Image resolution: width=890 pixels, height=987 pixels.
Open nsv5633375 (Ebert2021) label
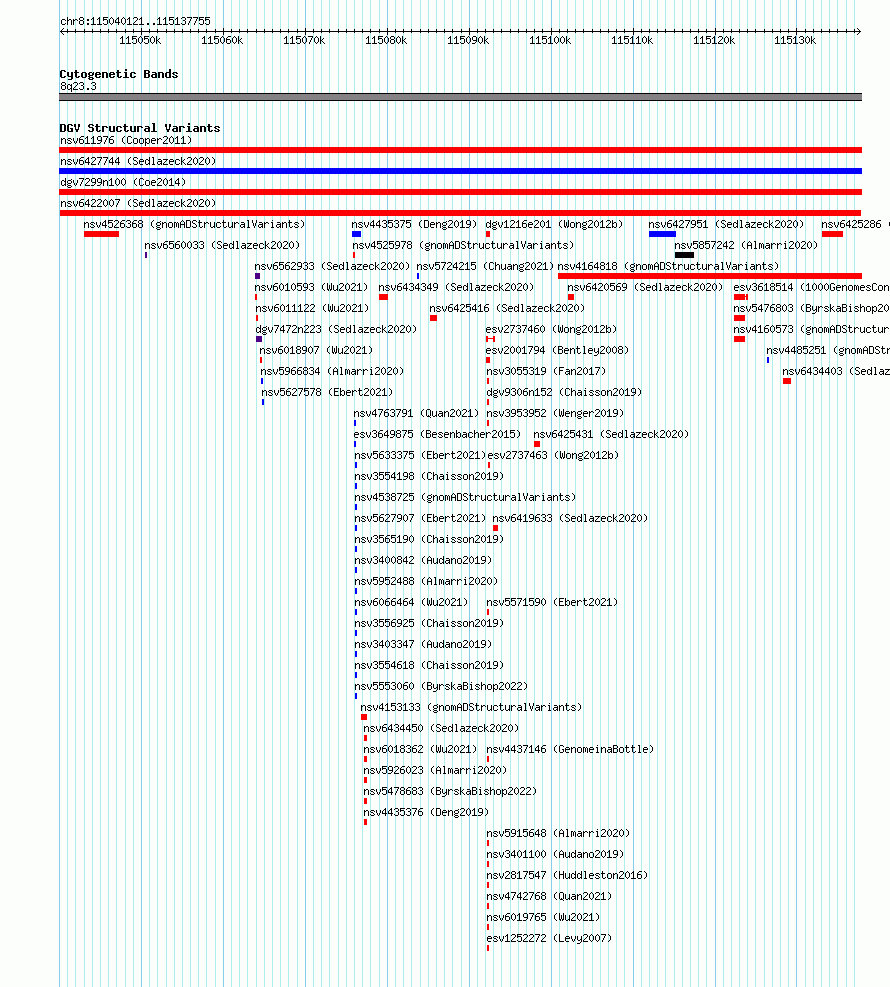(x=420, y=455)
